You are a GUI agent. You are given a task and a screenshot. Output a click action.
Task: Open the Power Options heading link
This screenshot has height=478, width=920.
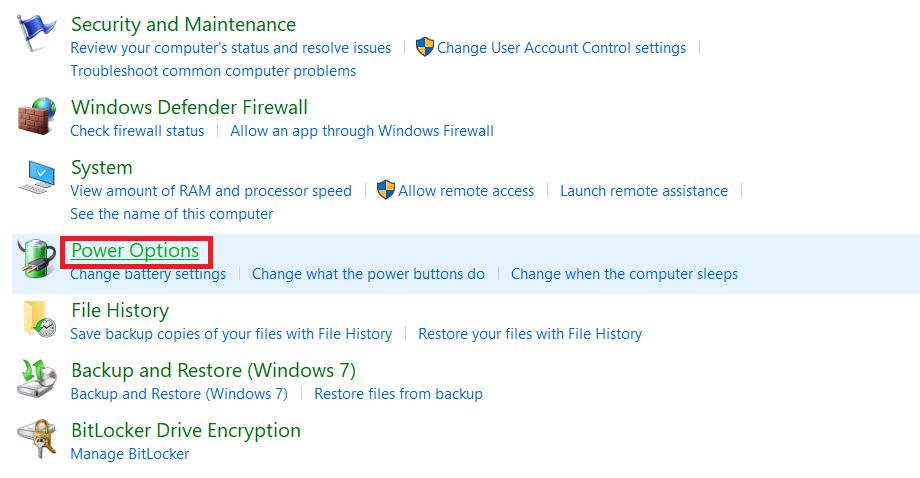[x=135, y=250]
